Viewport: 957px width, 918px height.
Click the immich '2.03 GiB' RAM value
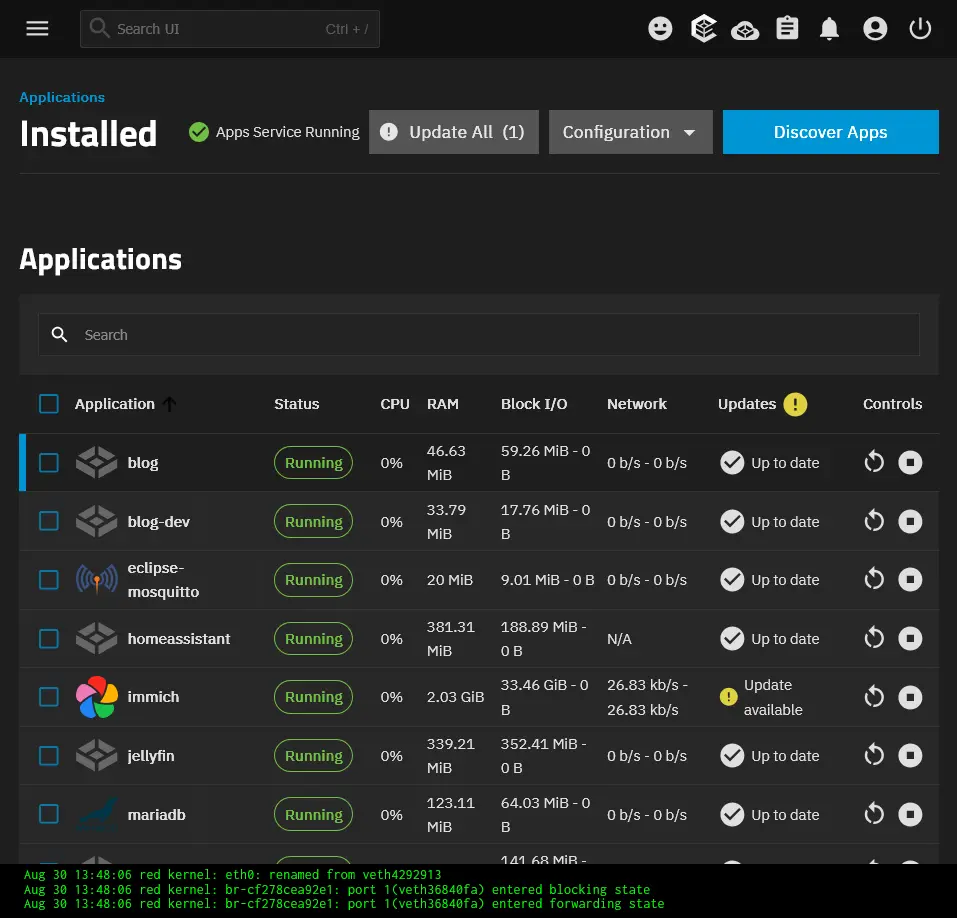click(455, 697)
